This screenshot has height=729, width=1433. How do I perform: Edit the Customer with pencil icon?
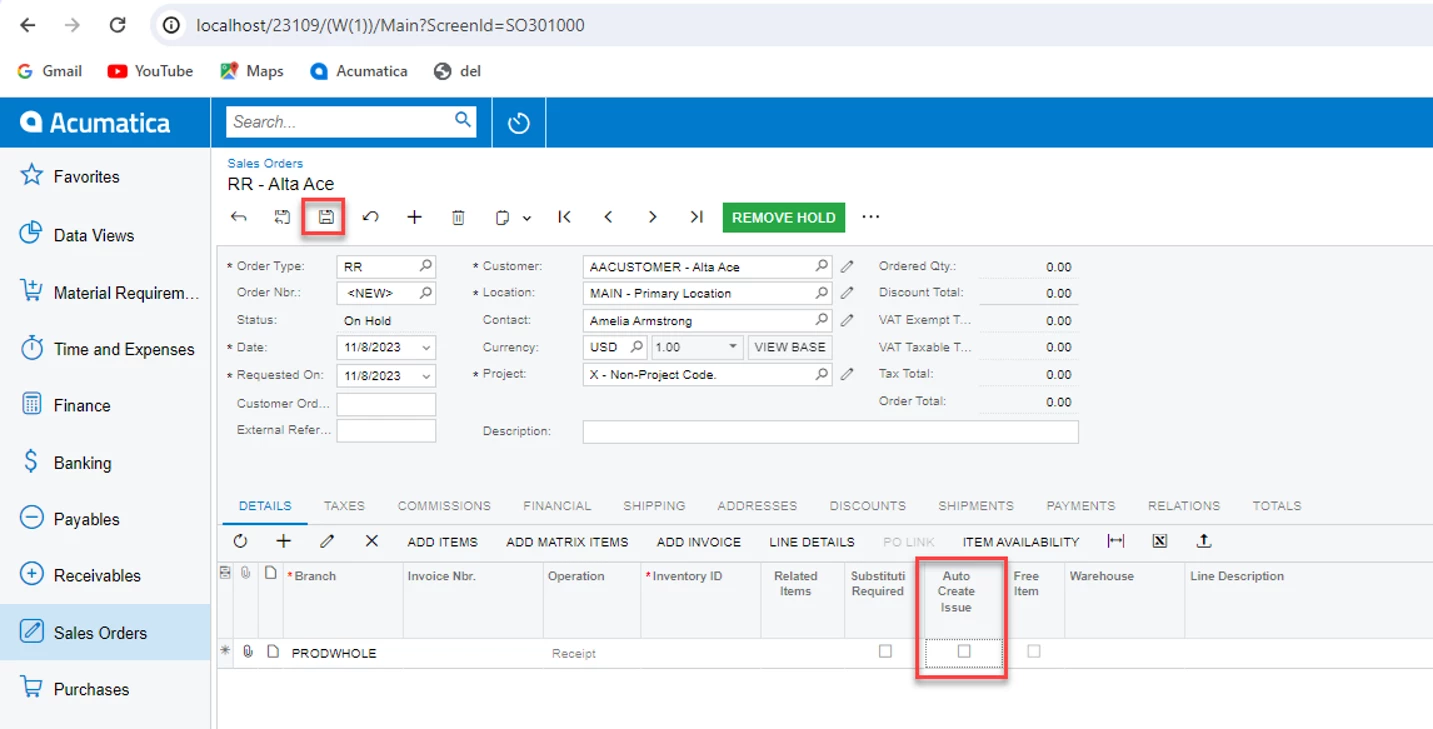pyautogui.click(x=847, y=266)
